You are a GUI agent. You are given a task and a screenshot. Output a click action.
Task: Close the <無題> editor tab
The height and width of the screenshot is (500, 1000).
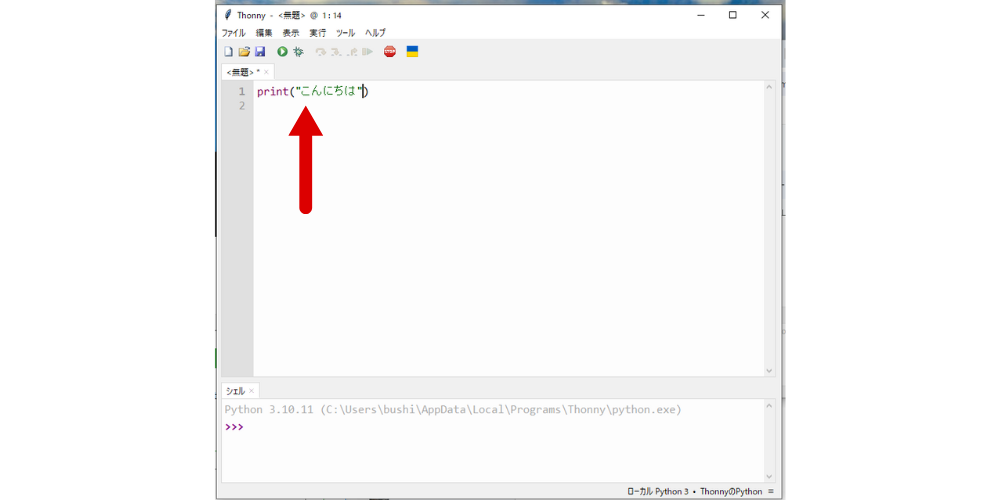[x=267, y=72]
